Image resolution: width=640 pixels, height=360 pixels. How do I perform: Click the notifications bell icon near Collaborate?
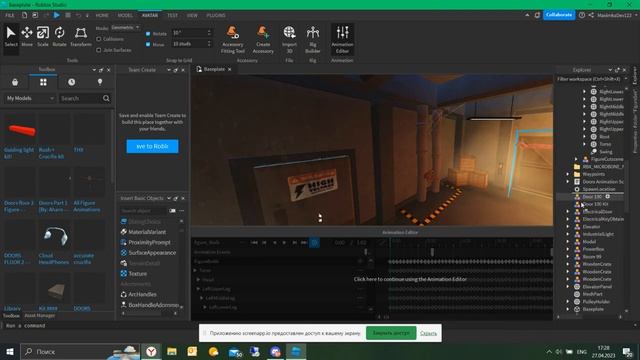coord(537,15)
